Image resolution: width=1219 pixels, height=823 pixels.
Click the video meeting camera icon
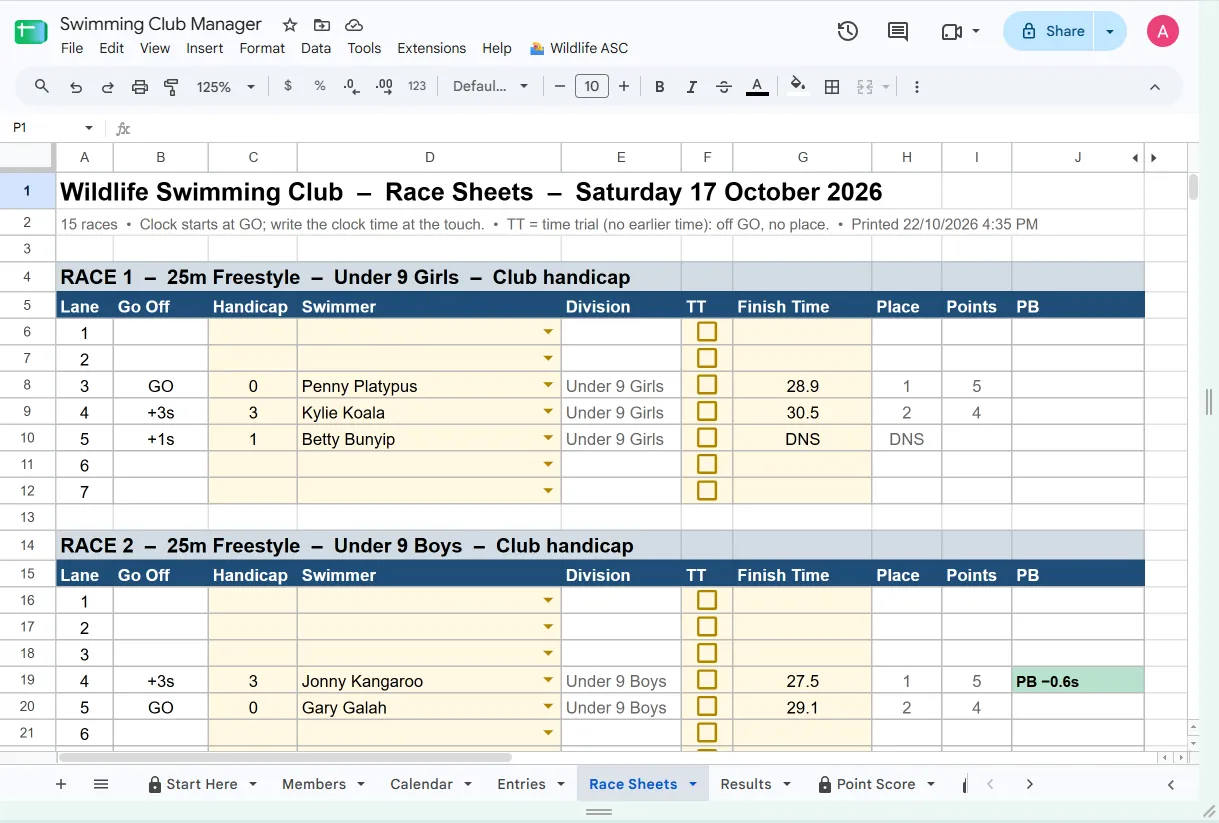click(951, 31)
